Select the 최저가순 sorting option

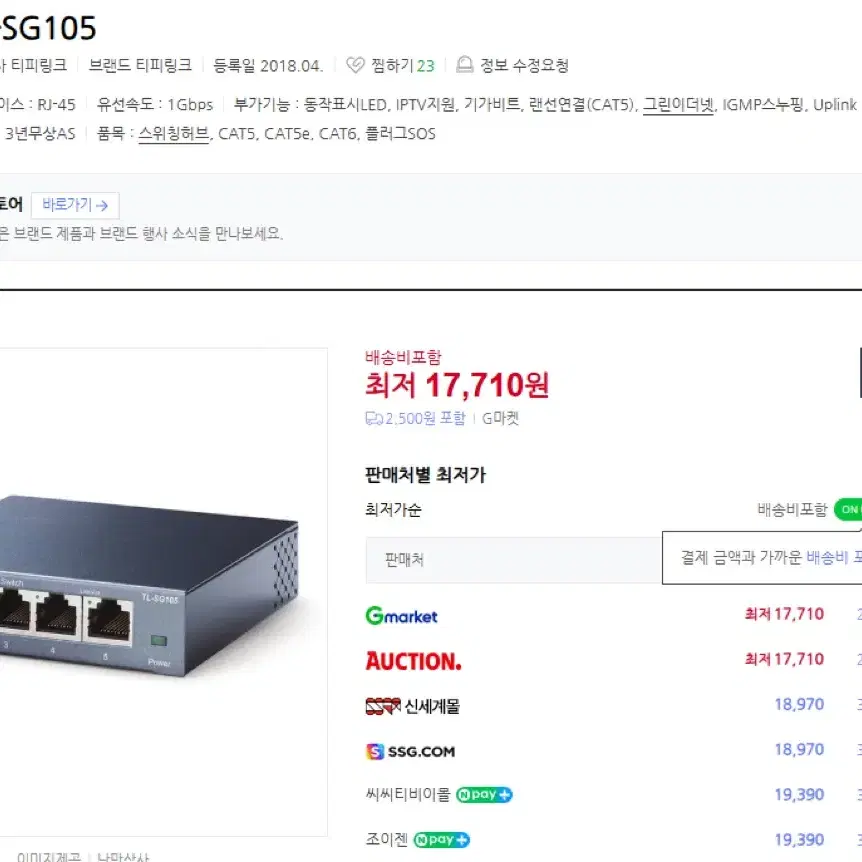394,510
